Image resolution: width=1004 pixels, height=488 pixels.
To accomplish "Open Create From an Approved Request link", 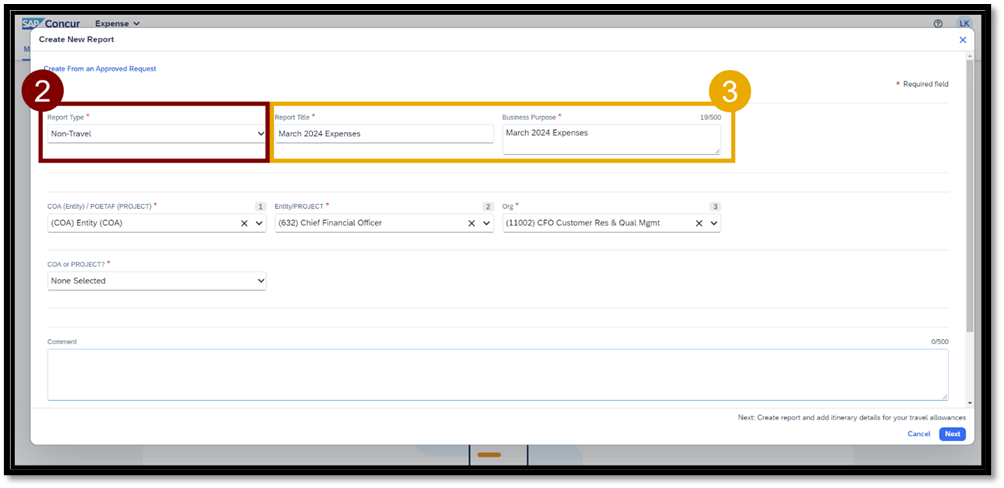I will [100, 69].
